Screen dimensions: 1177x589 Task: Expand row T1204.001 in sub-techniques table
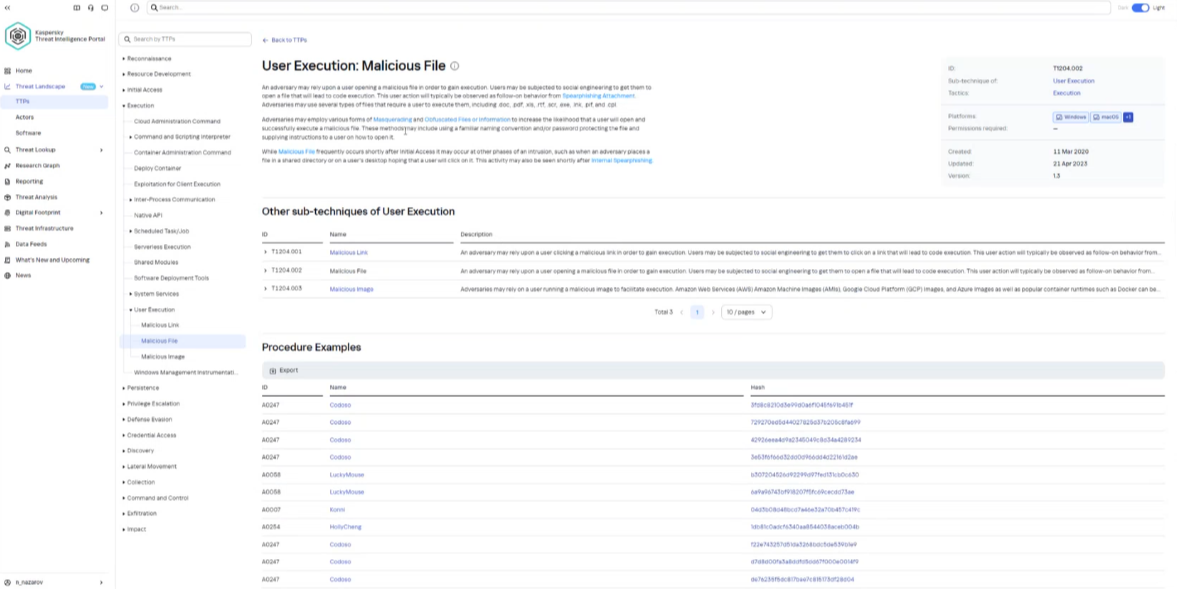[x=266, y=252]
